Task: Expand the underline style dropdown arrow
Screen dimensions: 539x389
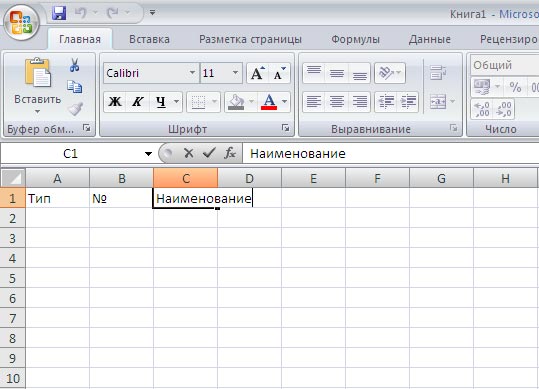Action: (176, 101)
